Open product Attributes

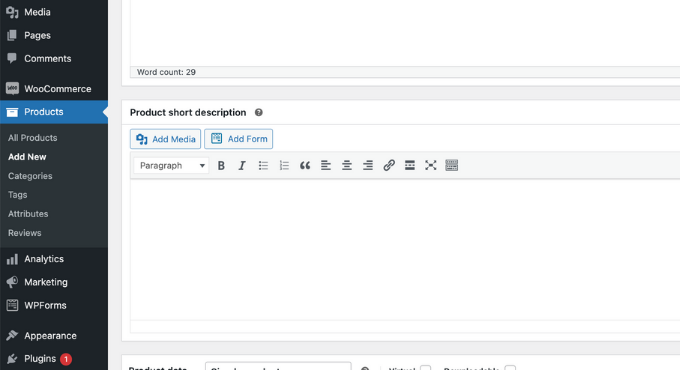point(28,214)
